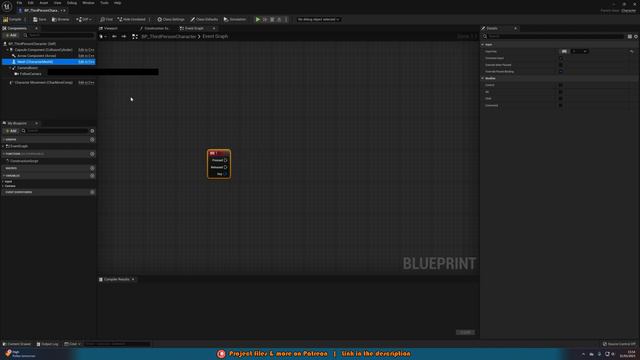Add new variable with plus icon
Viewport: 640px width, 360px height.
pos(92,176)
